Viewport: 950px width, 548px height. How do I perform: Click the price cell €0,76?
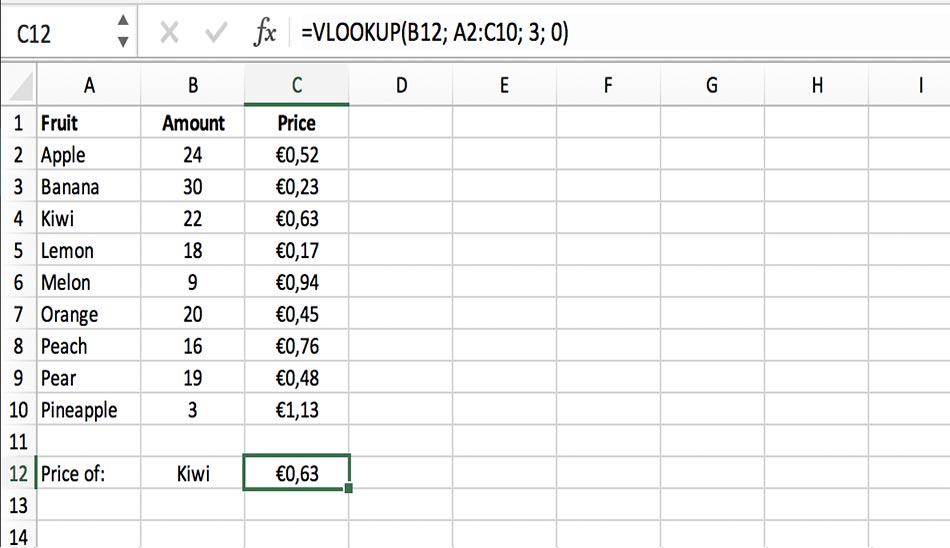tap(297, 346)
